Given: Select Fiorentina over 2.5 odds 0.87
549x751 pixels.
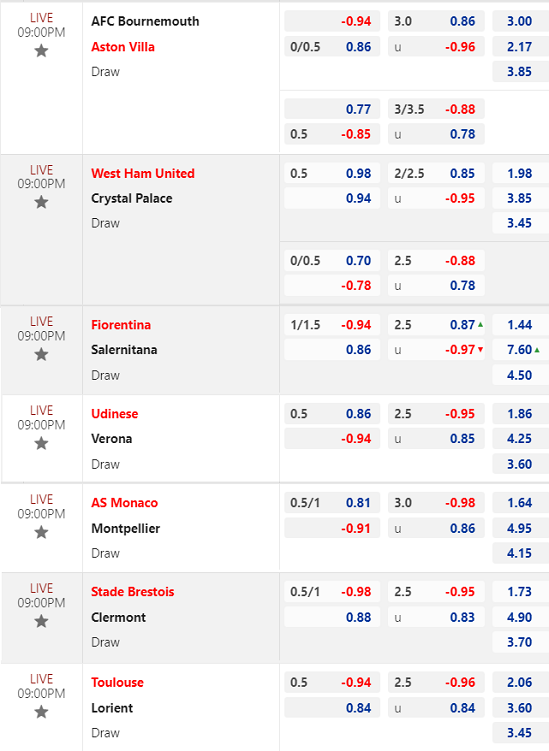Looking at the screenshot, I should pos(436,325).
